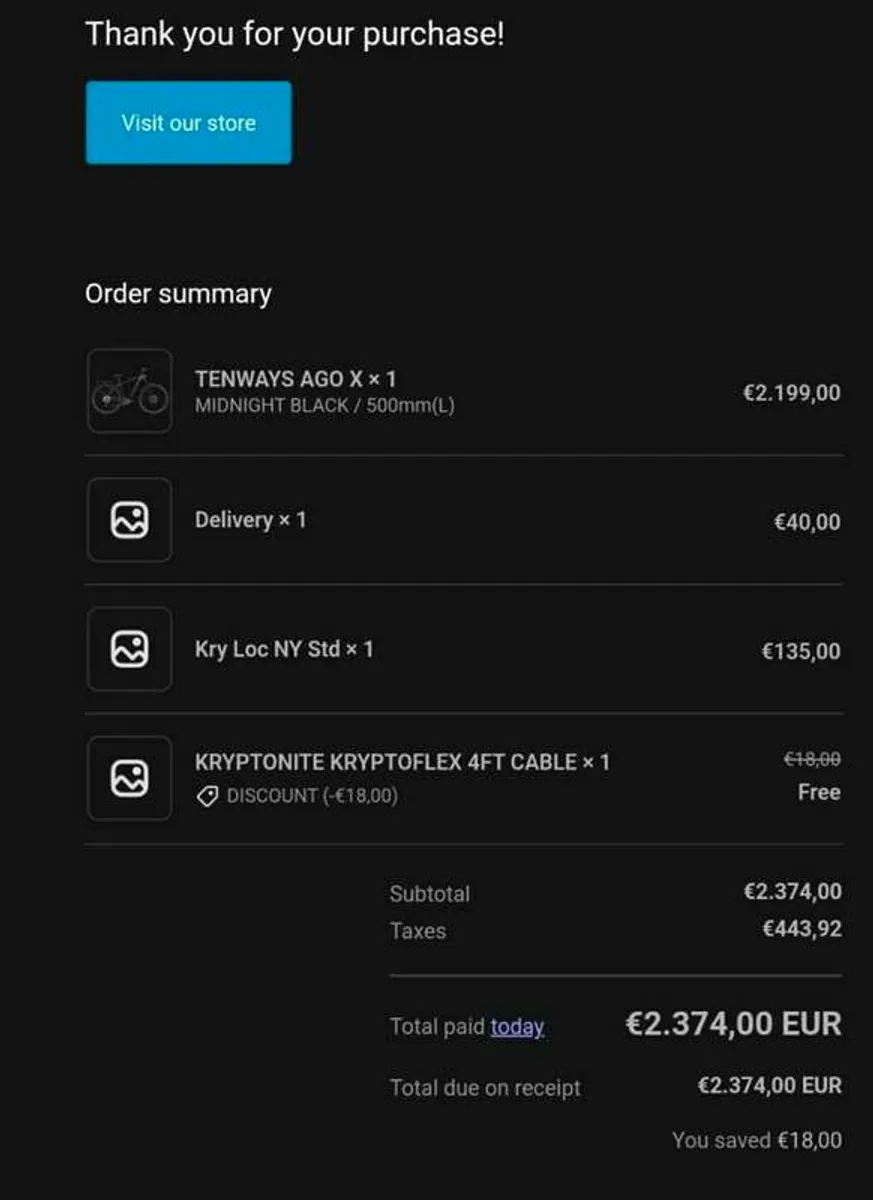873x1200 pixels.
Task: Open the 'today' link in total paid
Action: tap(517, 1027)
